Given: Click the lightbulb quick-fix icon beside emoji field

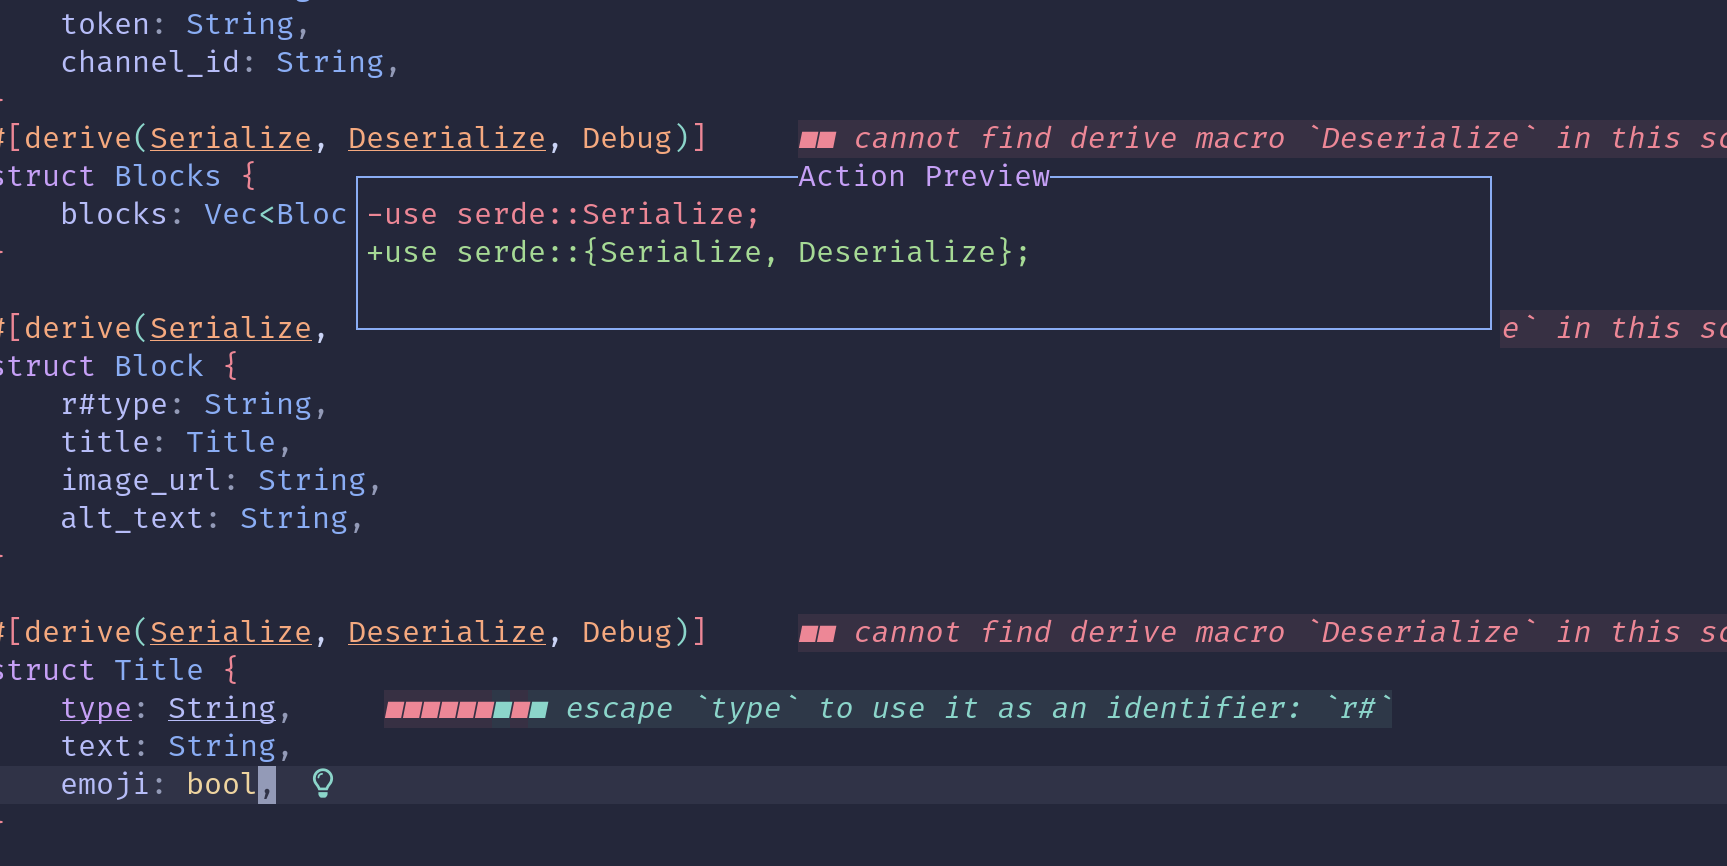Looking at the screenshot, I should click(321, 783).
